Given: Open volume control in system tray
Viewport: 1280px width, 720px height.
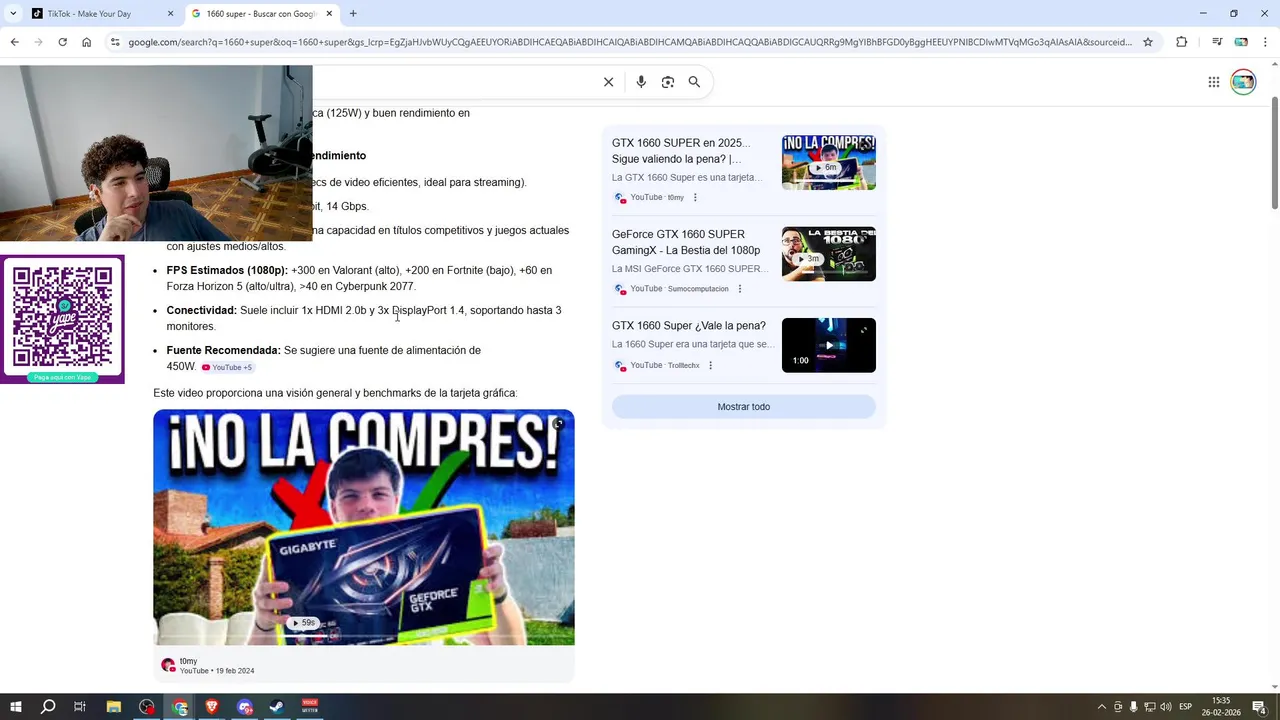Looking at the screenshot, I should pyautogui.click(x=1166, y=707).
